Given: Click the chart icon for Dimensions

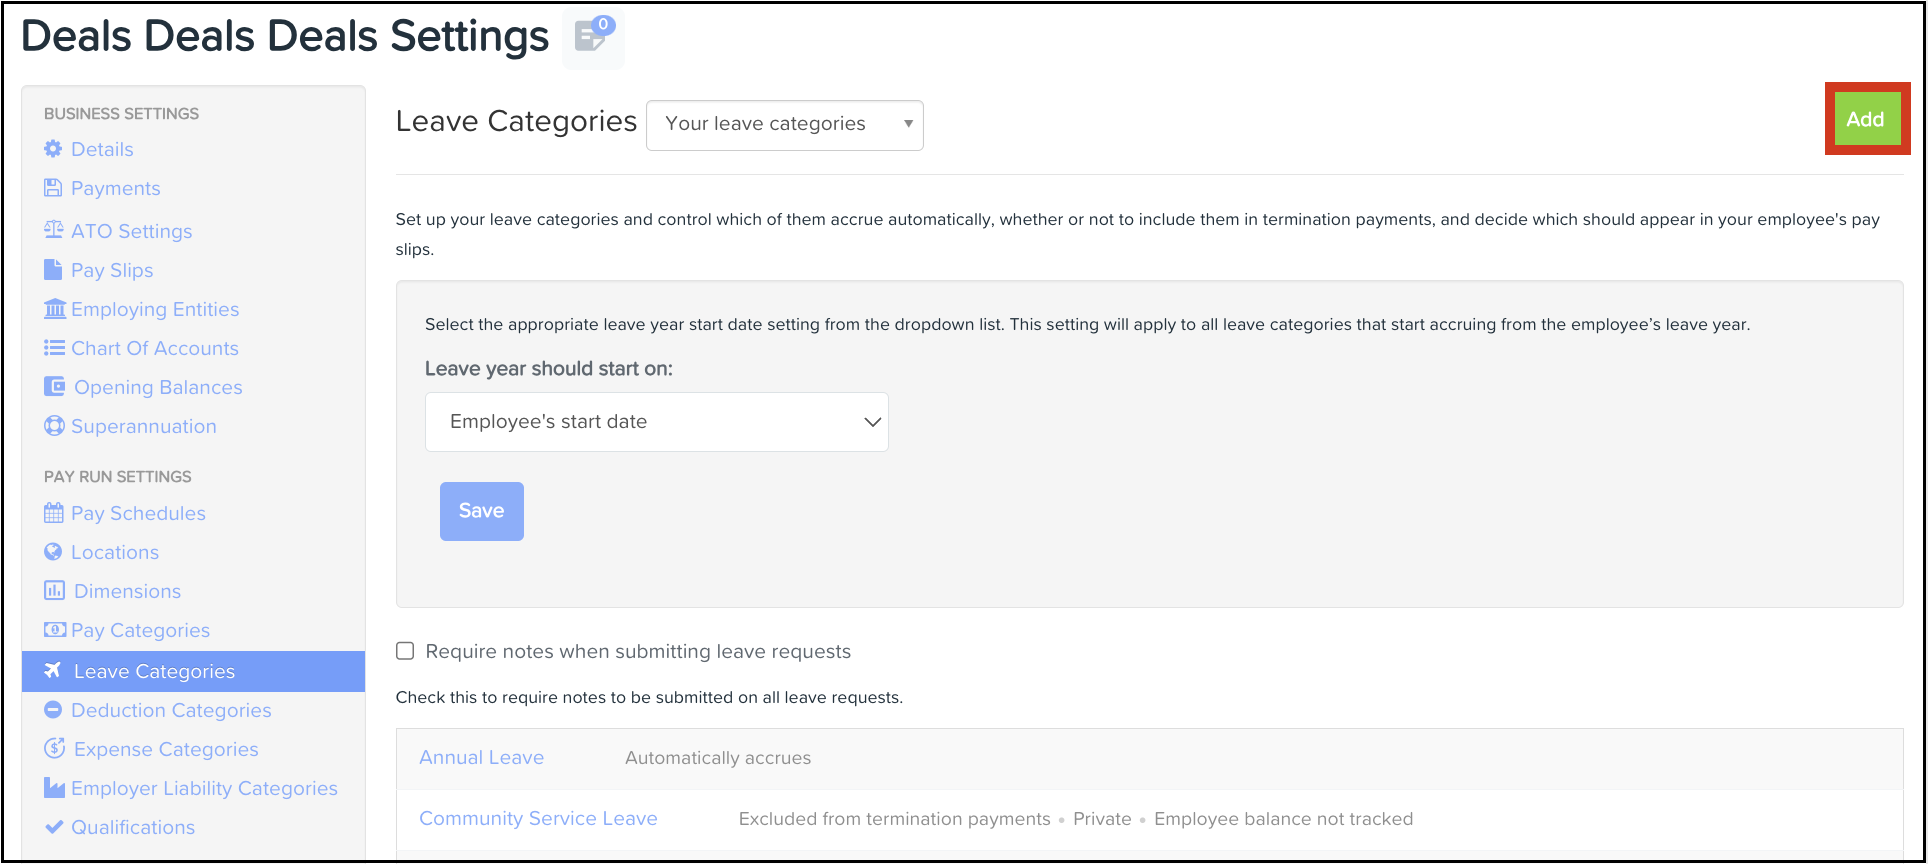Looking at the screenshot, I should 54,591.
